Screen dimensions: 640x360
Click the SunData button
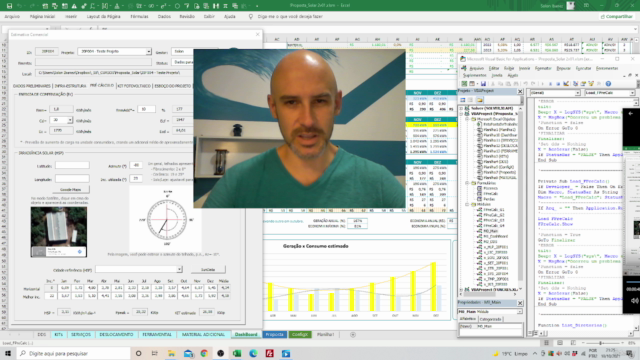click(x=208, y=270)
